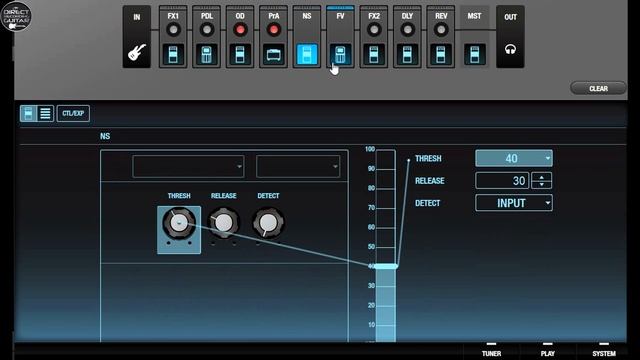Open the SYSTEM tab

point(604,353)
